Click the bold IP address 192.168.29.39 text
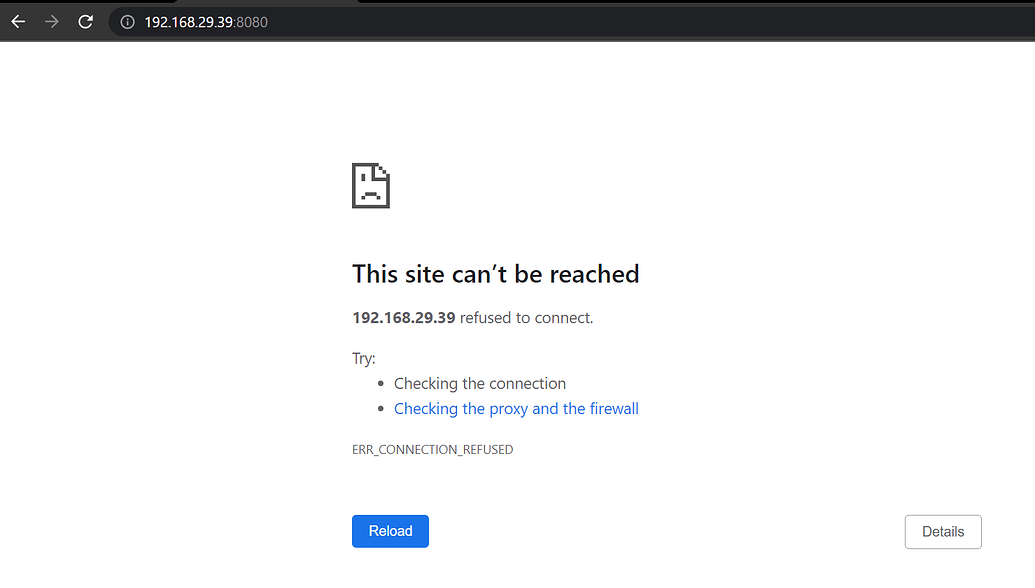 [403, 317]
